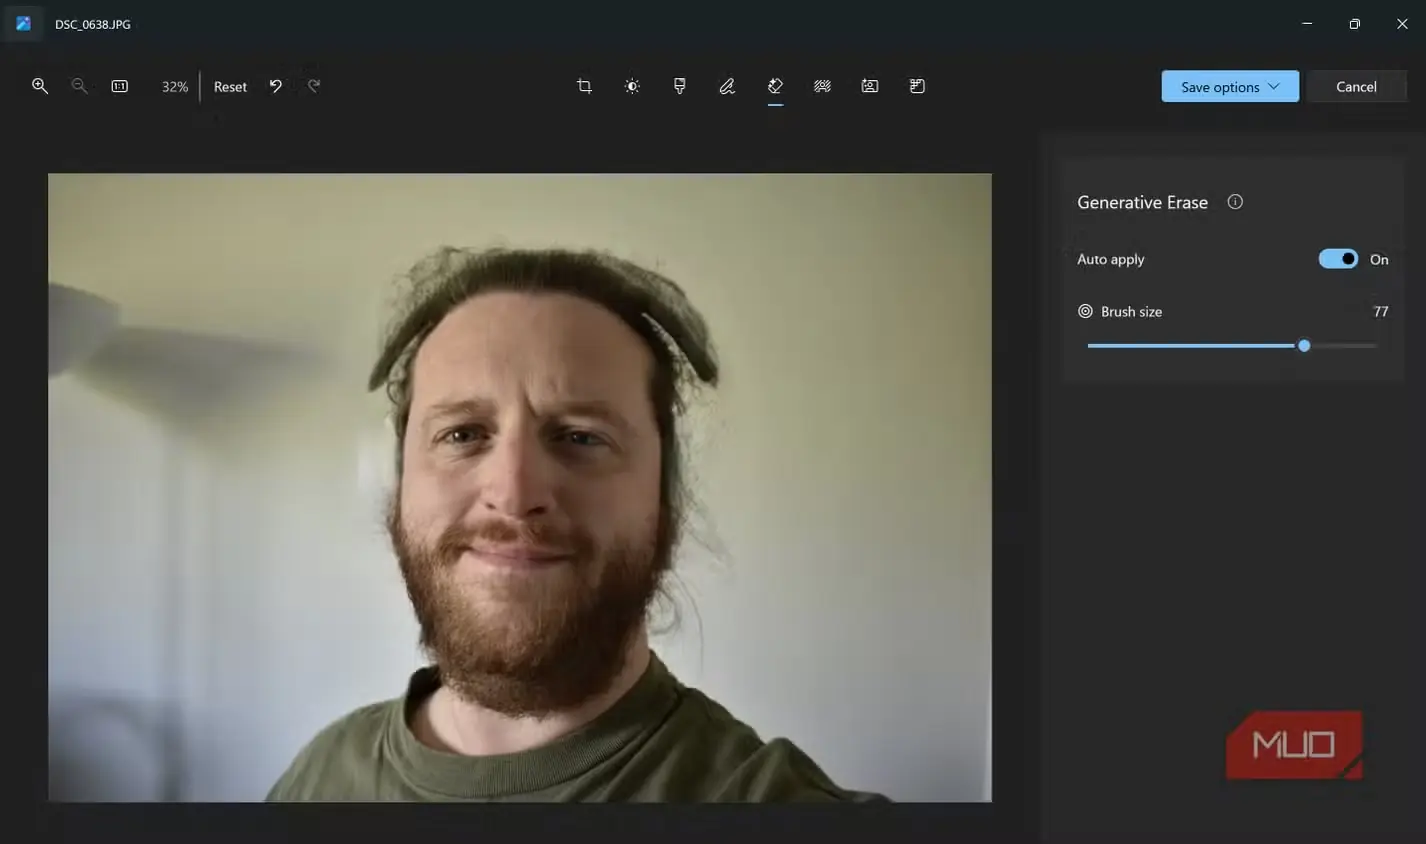Click the DSC_0638.JPG file name
1426x844 pixels.
coord(93,24)
